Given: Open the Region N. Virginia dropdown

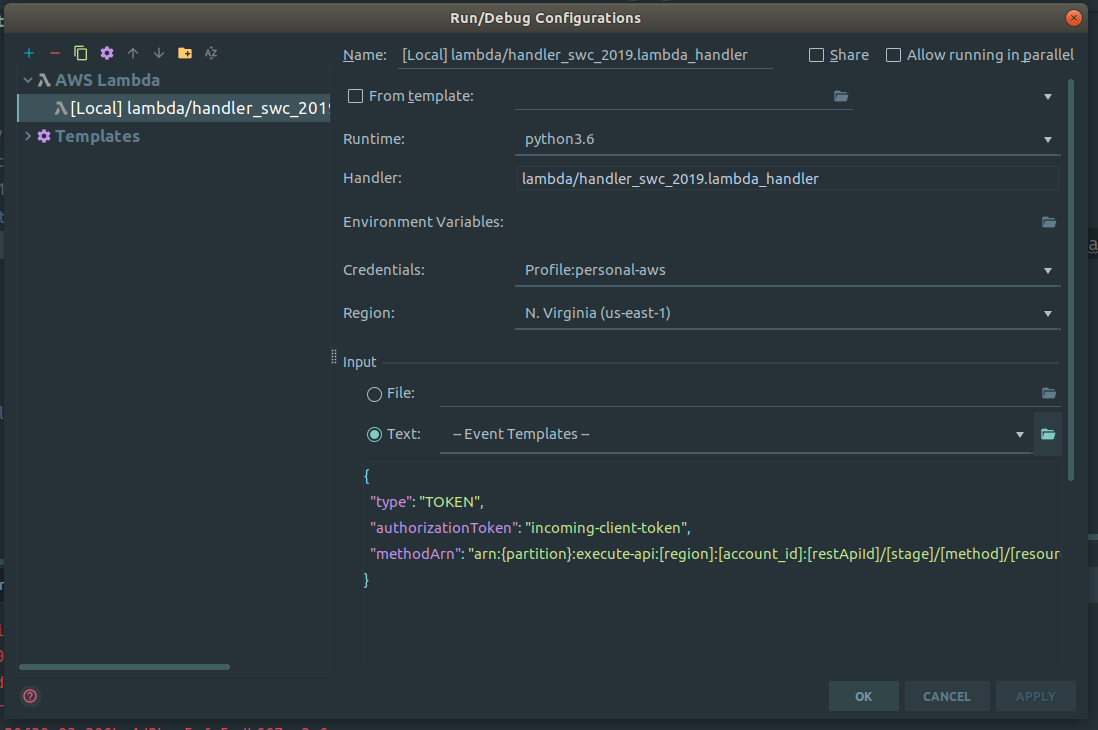Looking at the screenshot, I should [x=787, y=313].
